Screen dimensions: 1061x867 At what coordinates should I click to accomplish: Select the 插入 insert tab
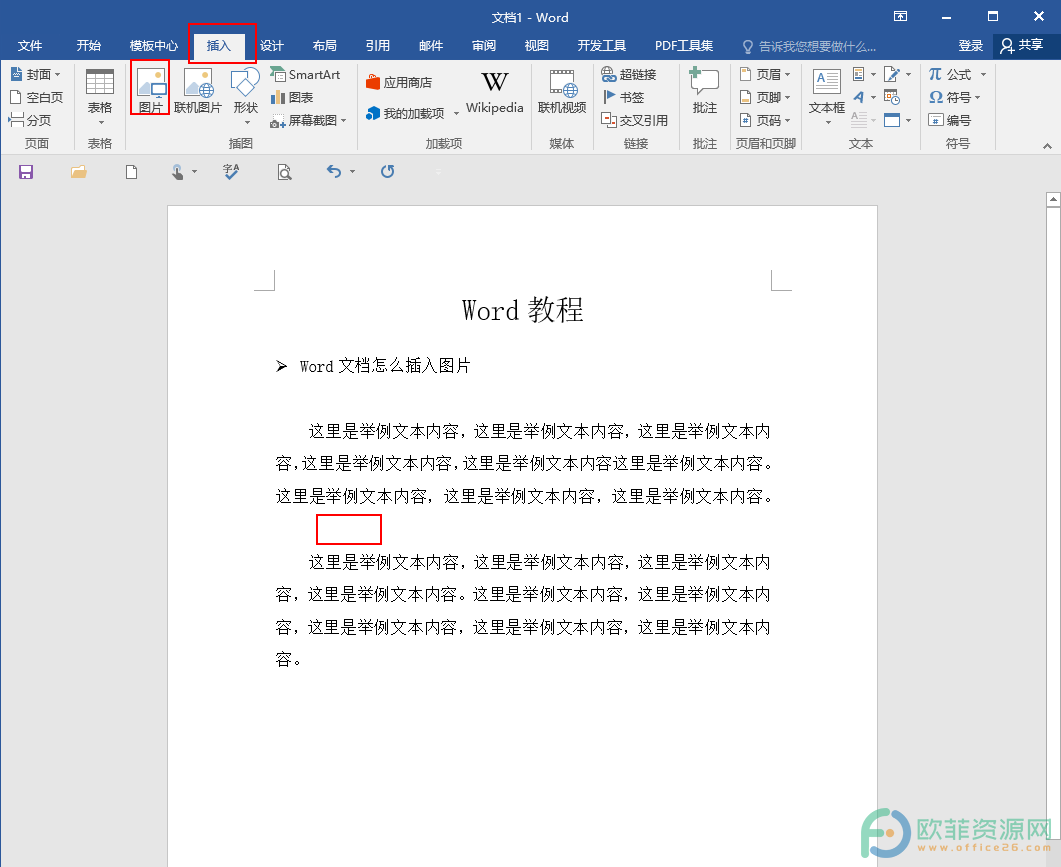219,45
